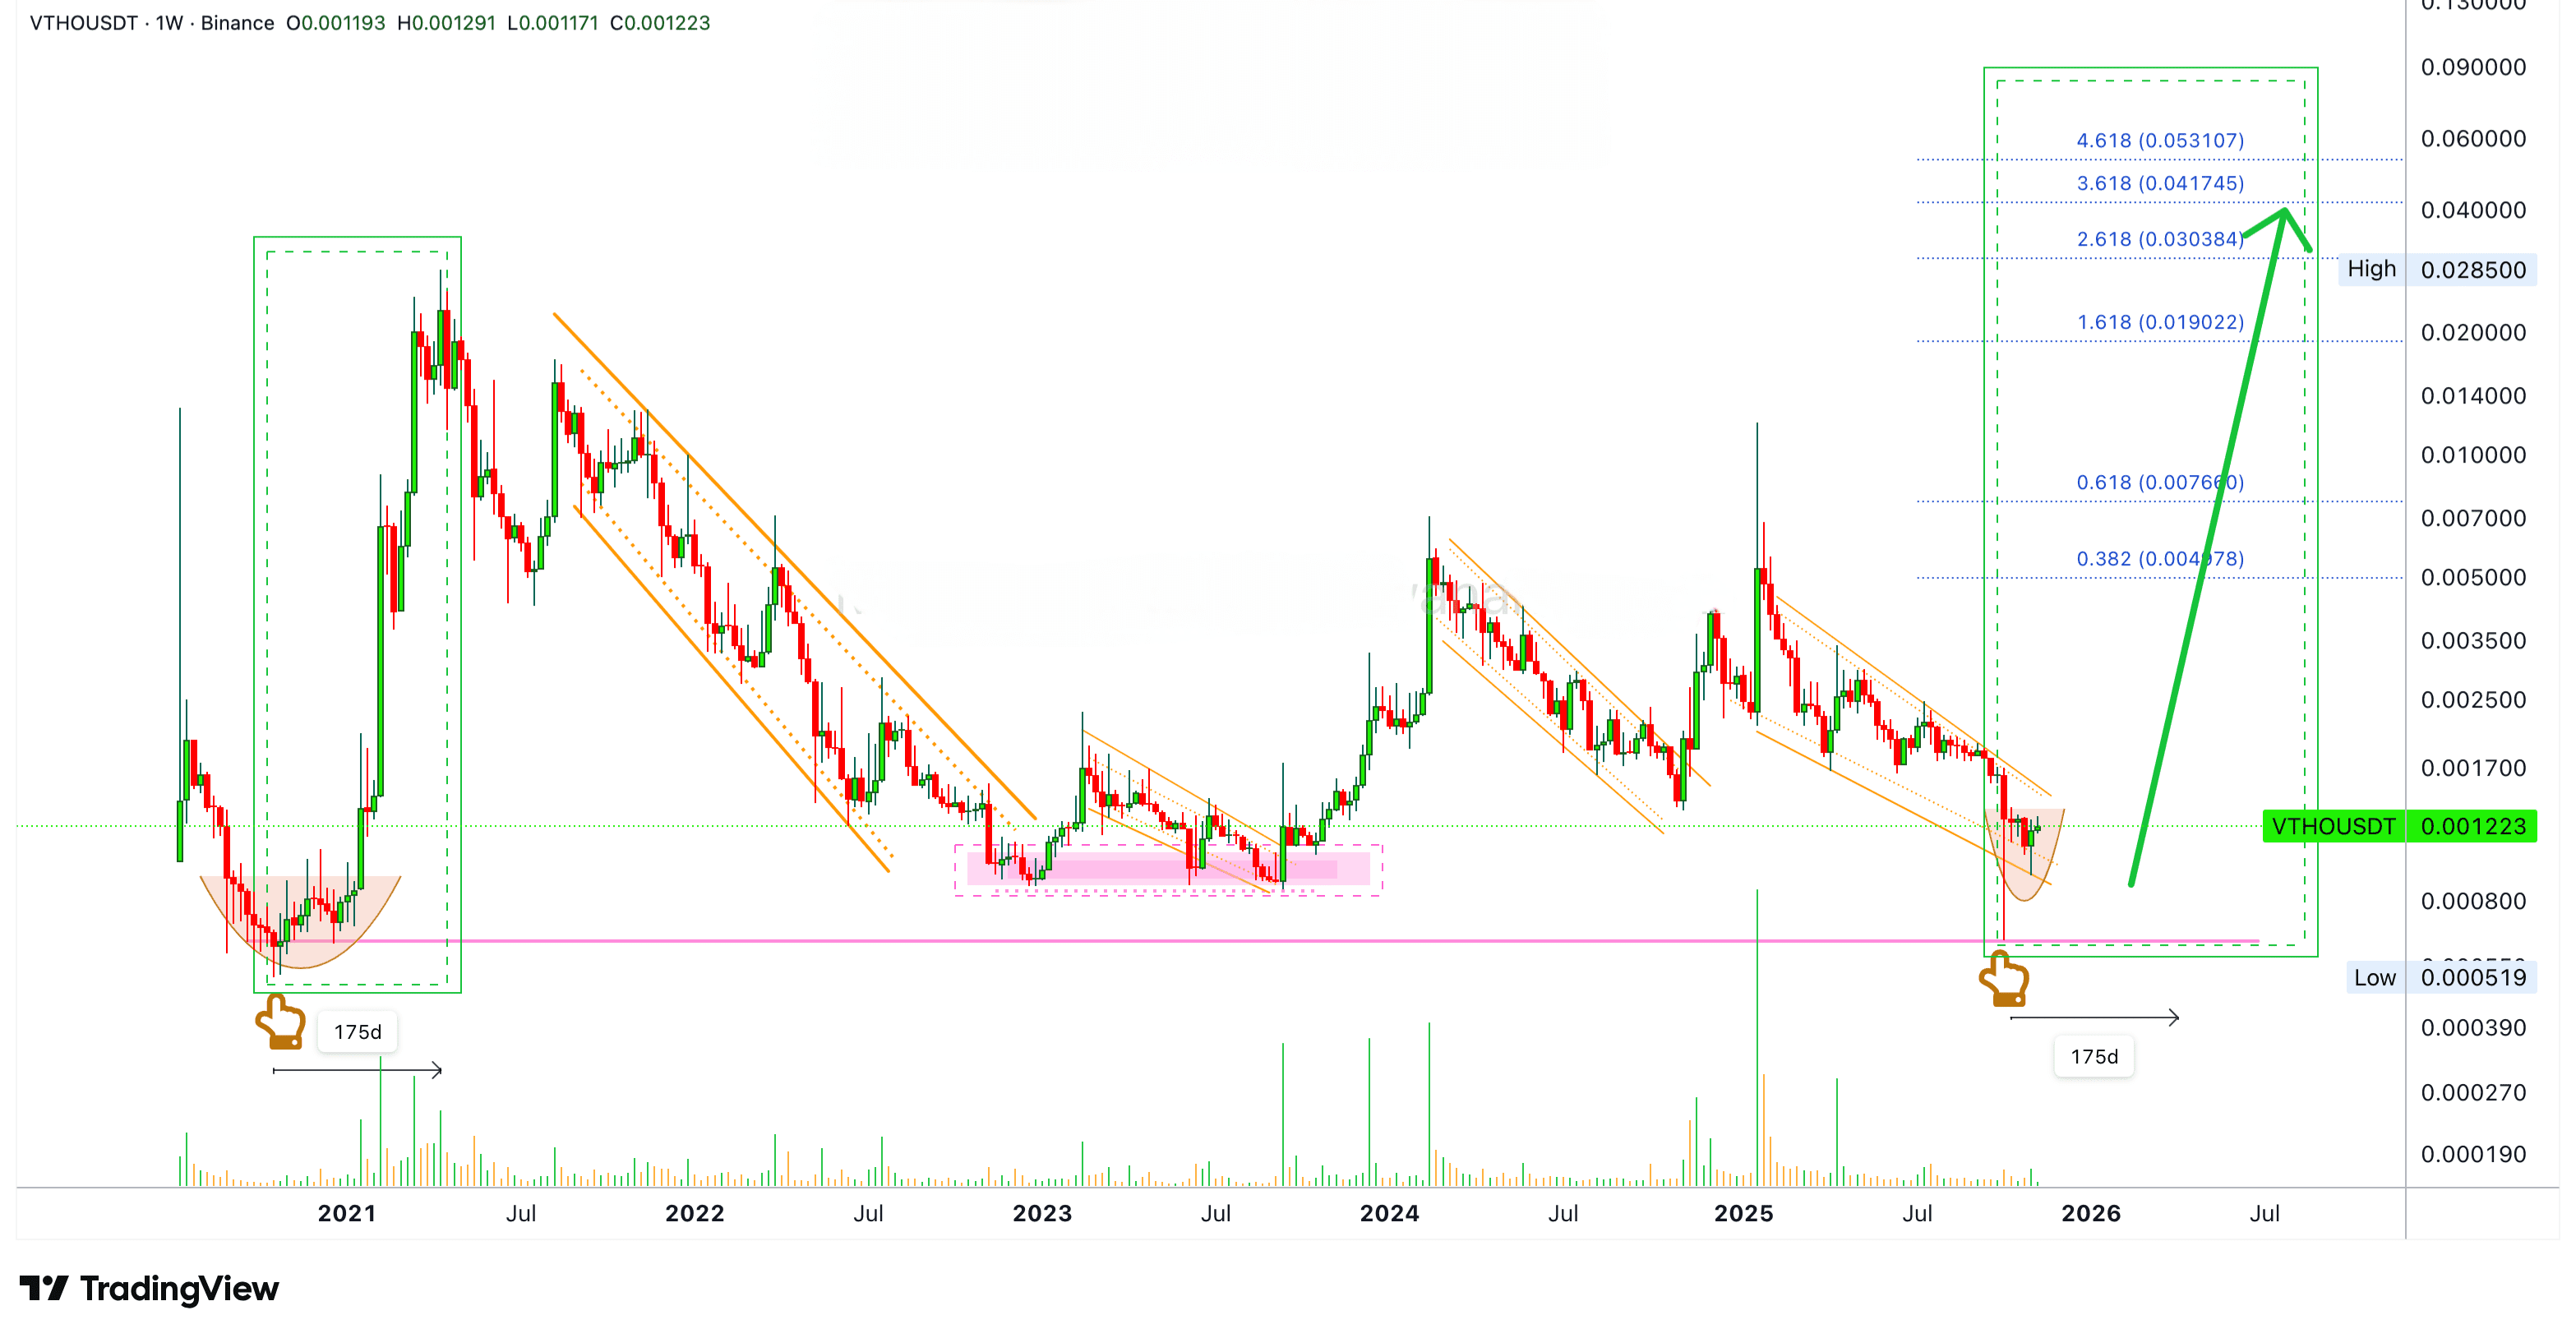Select the 2.618 Fibonacci level label
2576x1338 pixels.
click(2159, 239)
